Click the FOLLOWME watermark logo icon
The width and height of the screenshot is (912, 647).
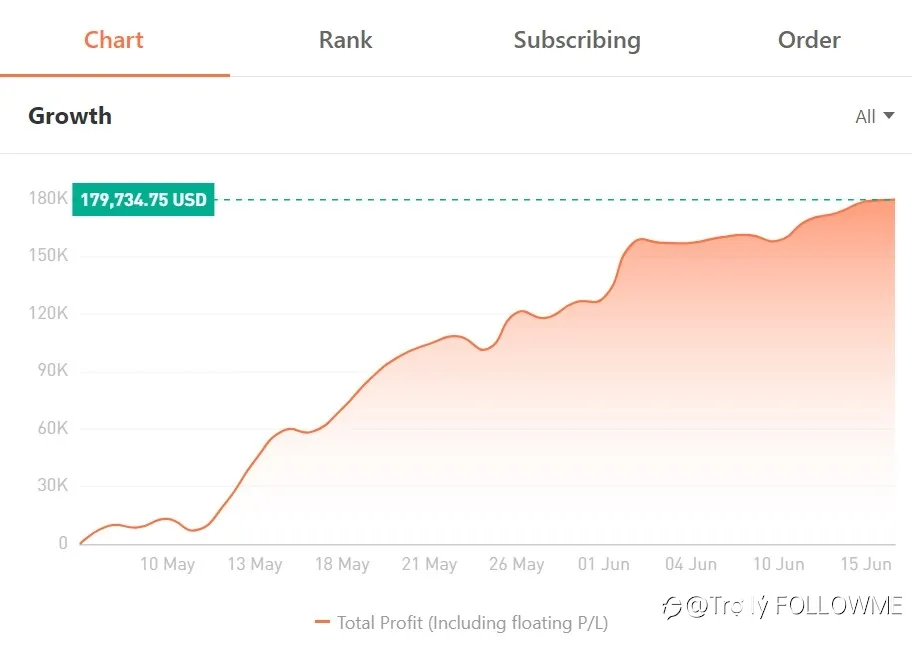(x=672, y=607)
